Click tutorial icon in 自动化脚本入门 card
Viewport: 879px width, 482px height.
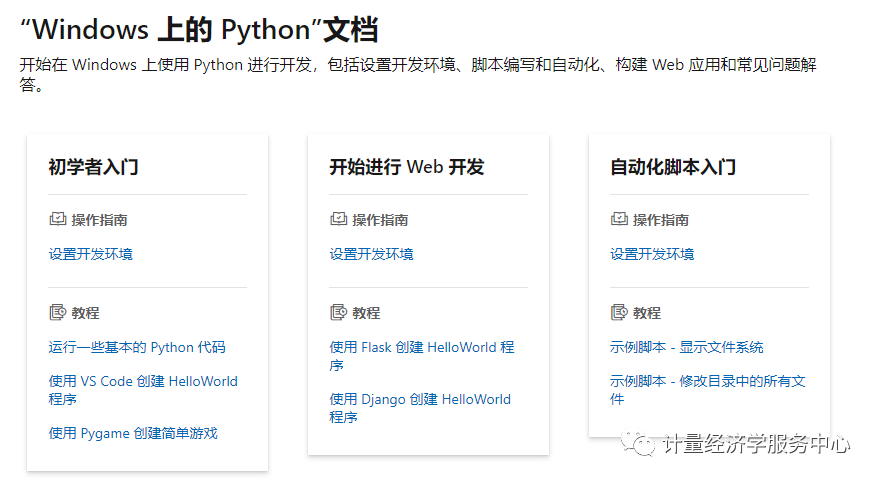[x=619, y=312]
